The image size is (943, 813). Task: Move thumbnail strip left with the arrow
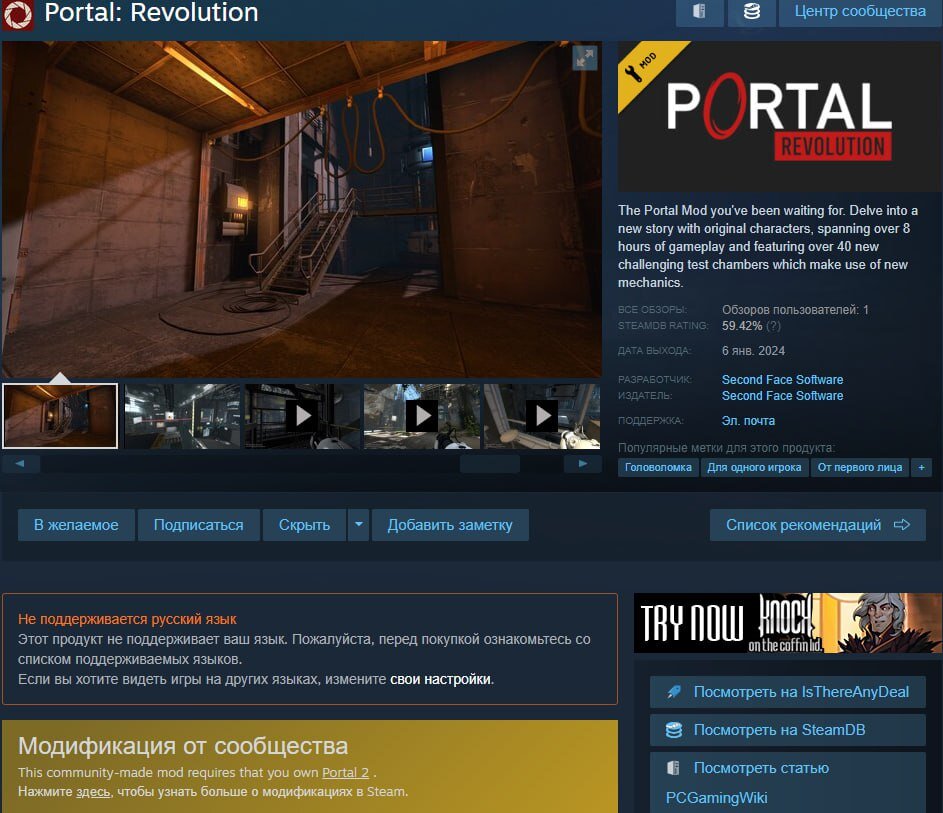[20, 464]
